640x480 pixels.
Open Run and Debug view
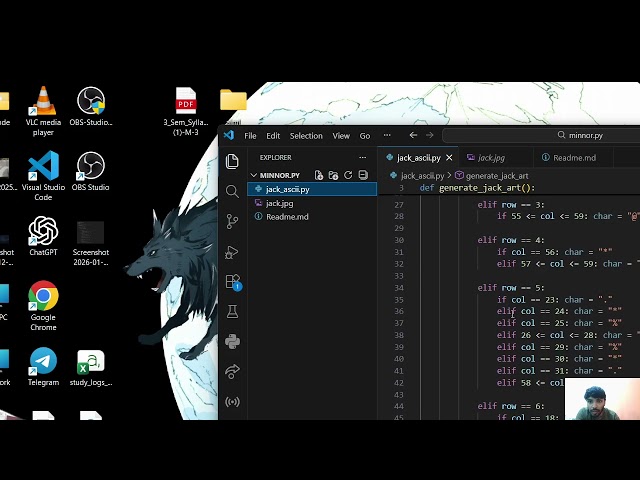tap(232, 252)
